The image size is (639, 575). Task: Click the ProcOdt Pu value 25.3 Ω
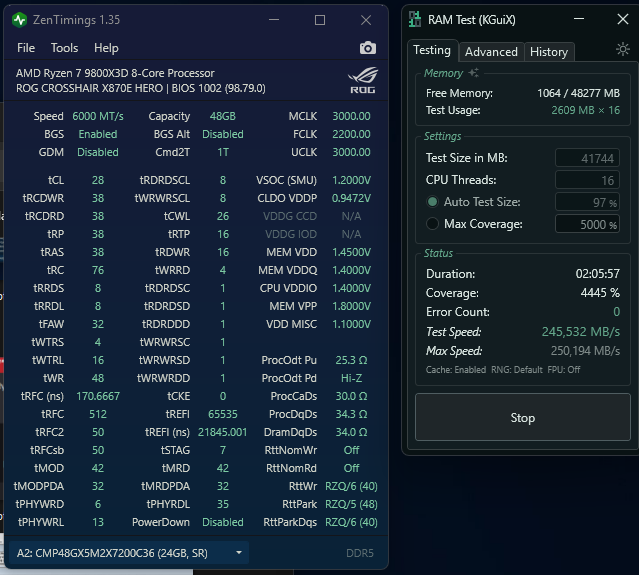pyautogui.click(x=351, y=360)
